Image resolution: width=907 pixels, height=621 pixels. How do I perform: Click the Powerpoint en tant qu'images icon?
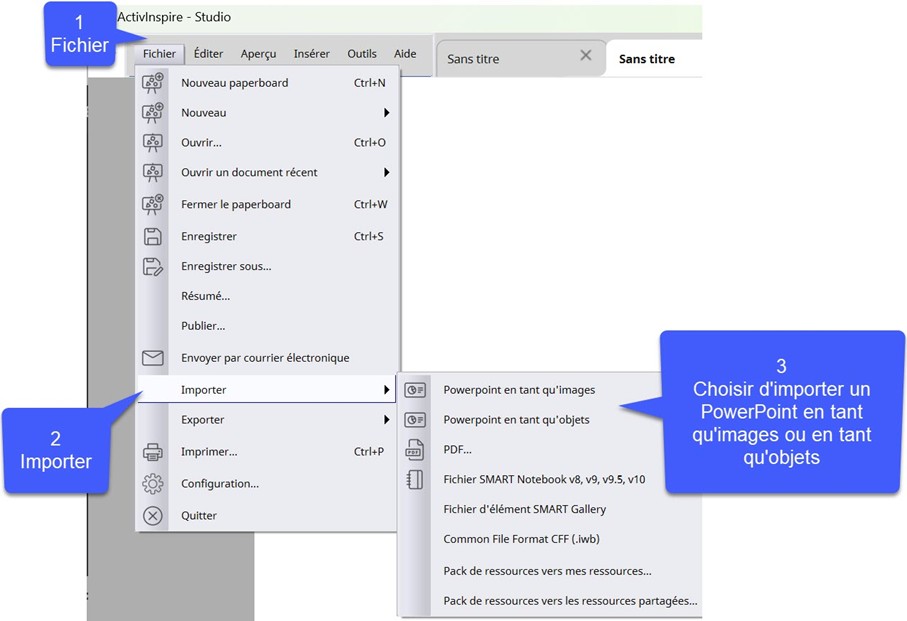click(415, 390)
